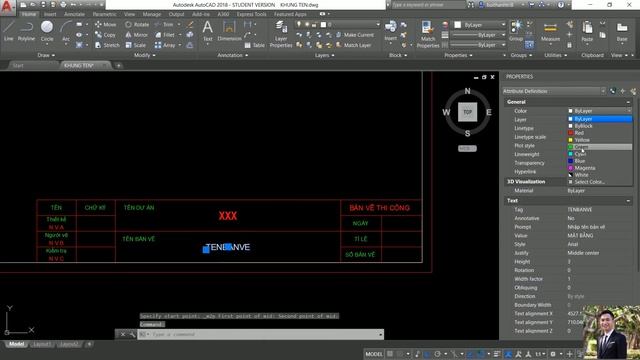Select the Polyline tool
Screen dimensions: 640x360
(27, 31)
